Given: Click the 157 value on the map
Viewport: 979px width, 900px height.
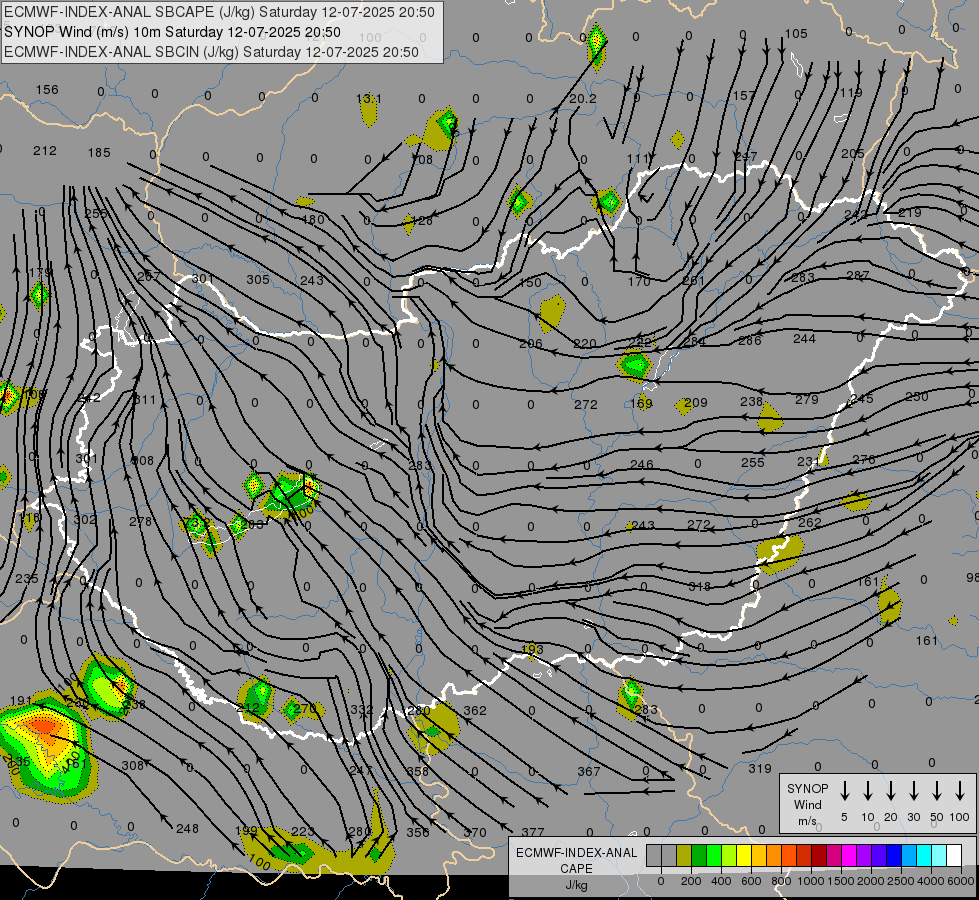Looking at the screenshot, I should [744, 95].
